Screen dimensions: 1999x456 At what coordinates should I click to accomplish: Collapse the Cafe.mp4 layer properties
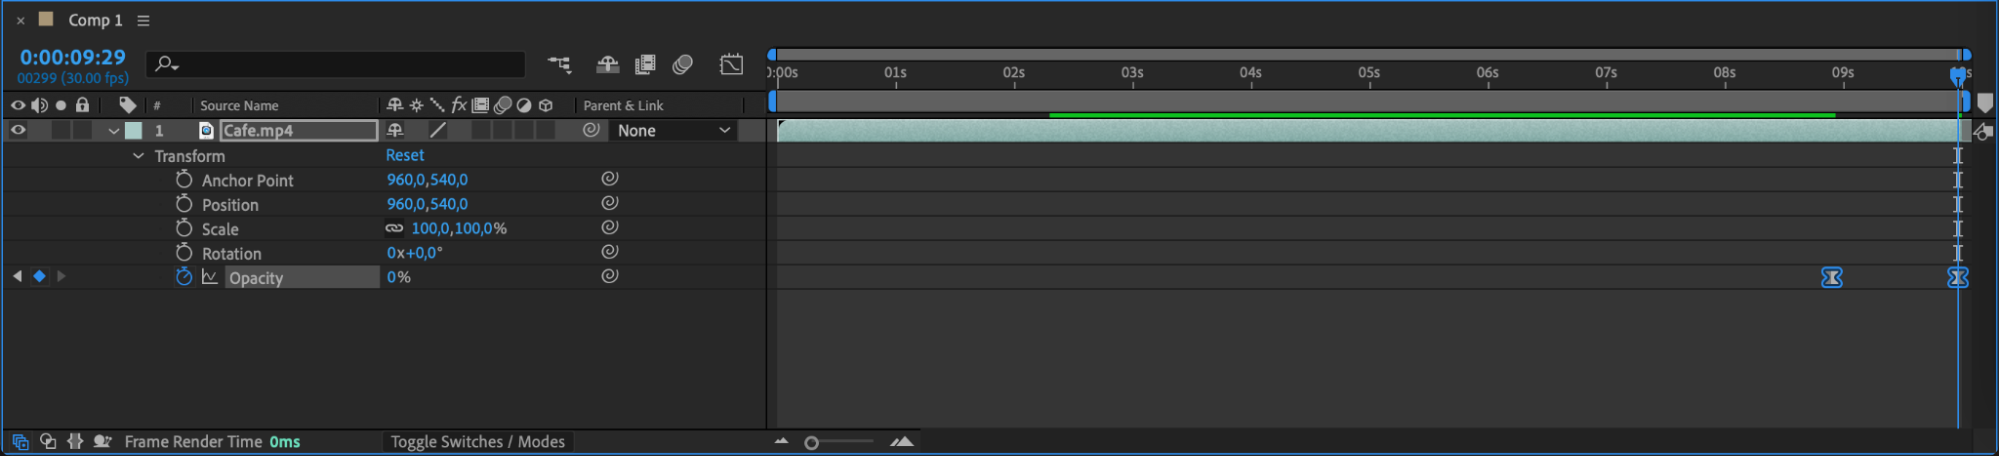click(114, 131)
